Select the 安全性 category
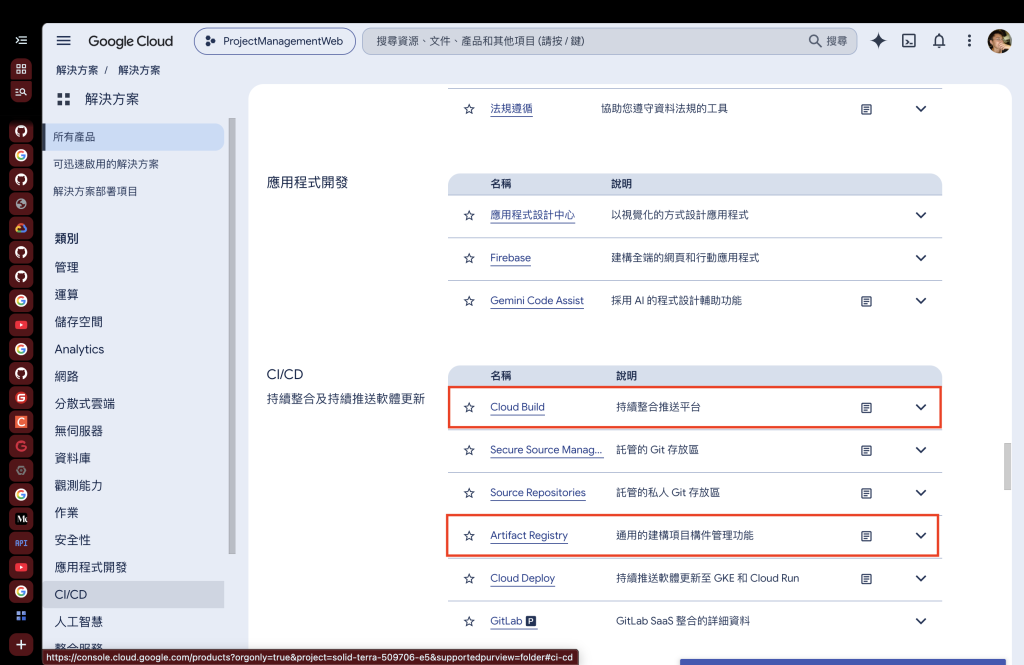Viewport: 1024px width, 665px height. tap(72, 540)
